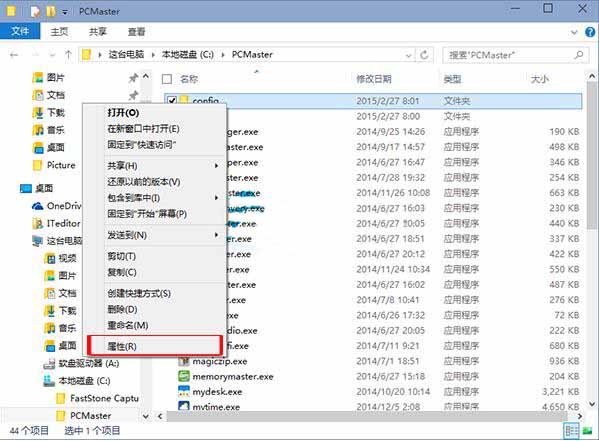The width and height of the screenshot is (599, 441).
Task: Sort by 大小 column header
Action: click(x=539, y=79)
